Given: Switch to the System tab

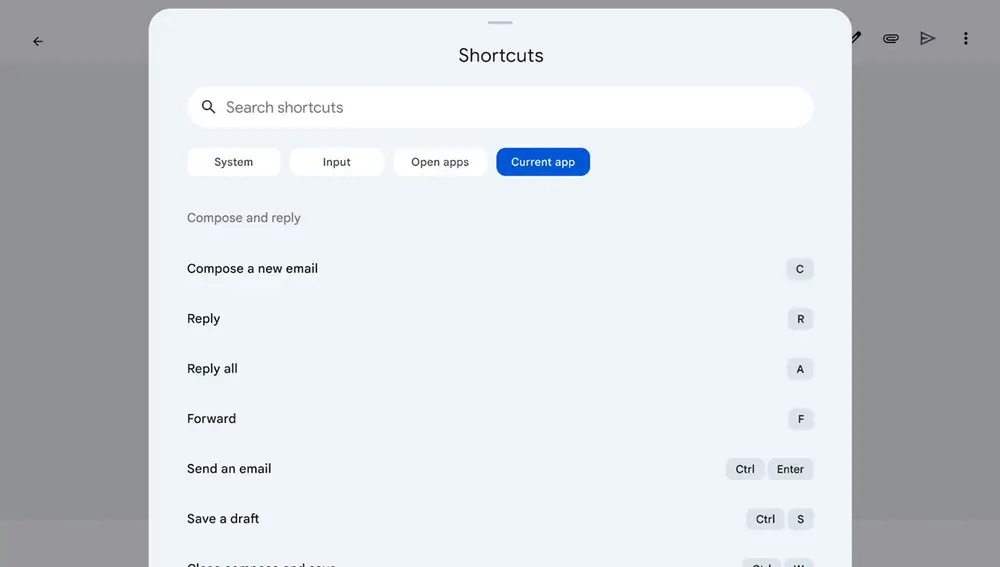Looking at the screenshot, I should pyautogui.click(x=233, y=162).
